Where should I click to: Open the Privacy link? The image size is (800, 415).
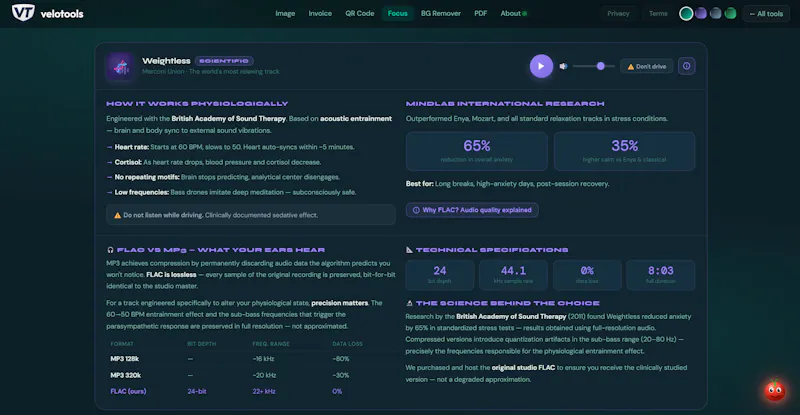618,14
